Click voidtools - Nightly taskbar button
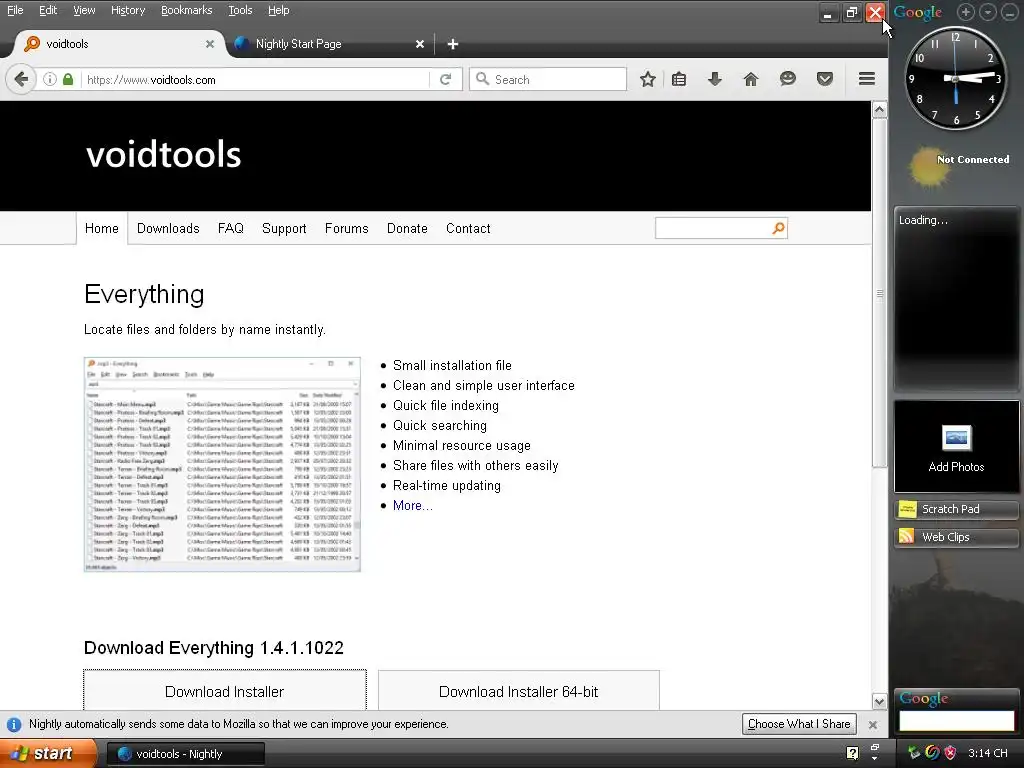Image resolution: width=1024 pixels, height=768 pixels. coord(185,754)
